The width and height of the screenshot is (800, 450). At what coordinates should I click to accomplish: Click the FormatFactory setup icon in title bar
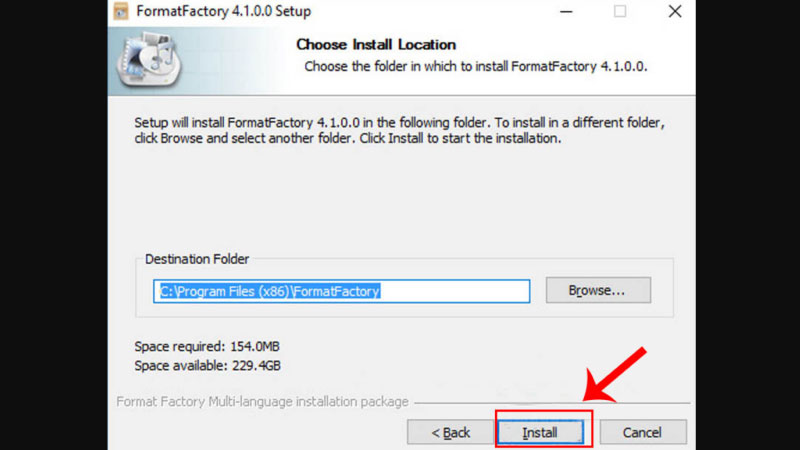click(121, 11)
